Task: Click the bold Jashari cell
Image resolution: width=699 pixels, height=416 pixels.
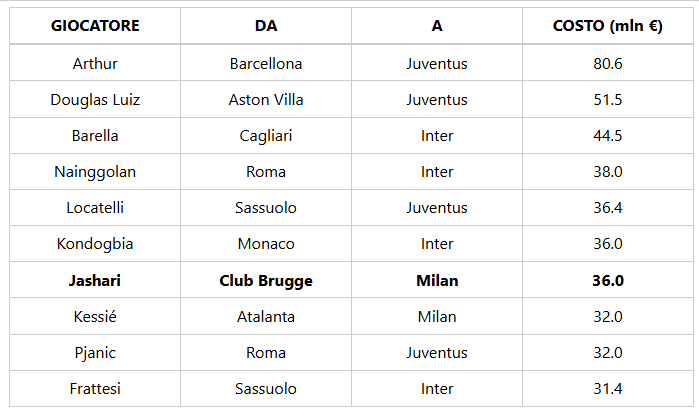Action: (x=95, y=281)
